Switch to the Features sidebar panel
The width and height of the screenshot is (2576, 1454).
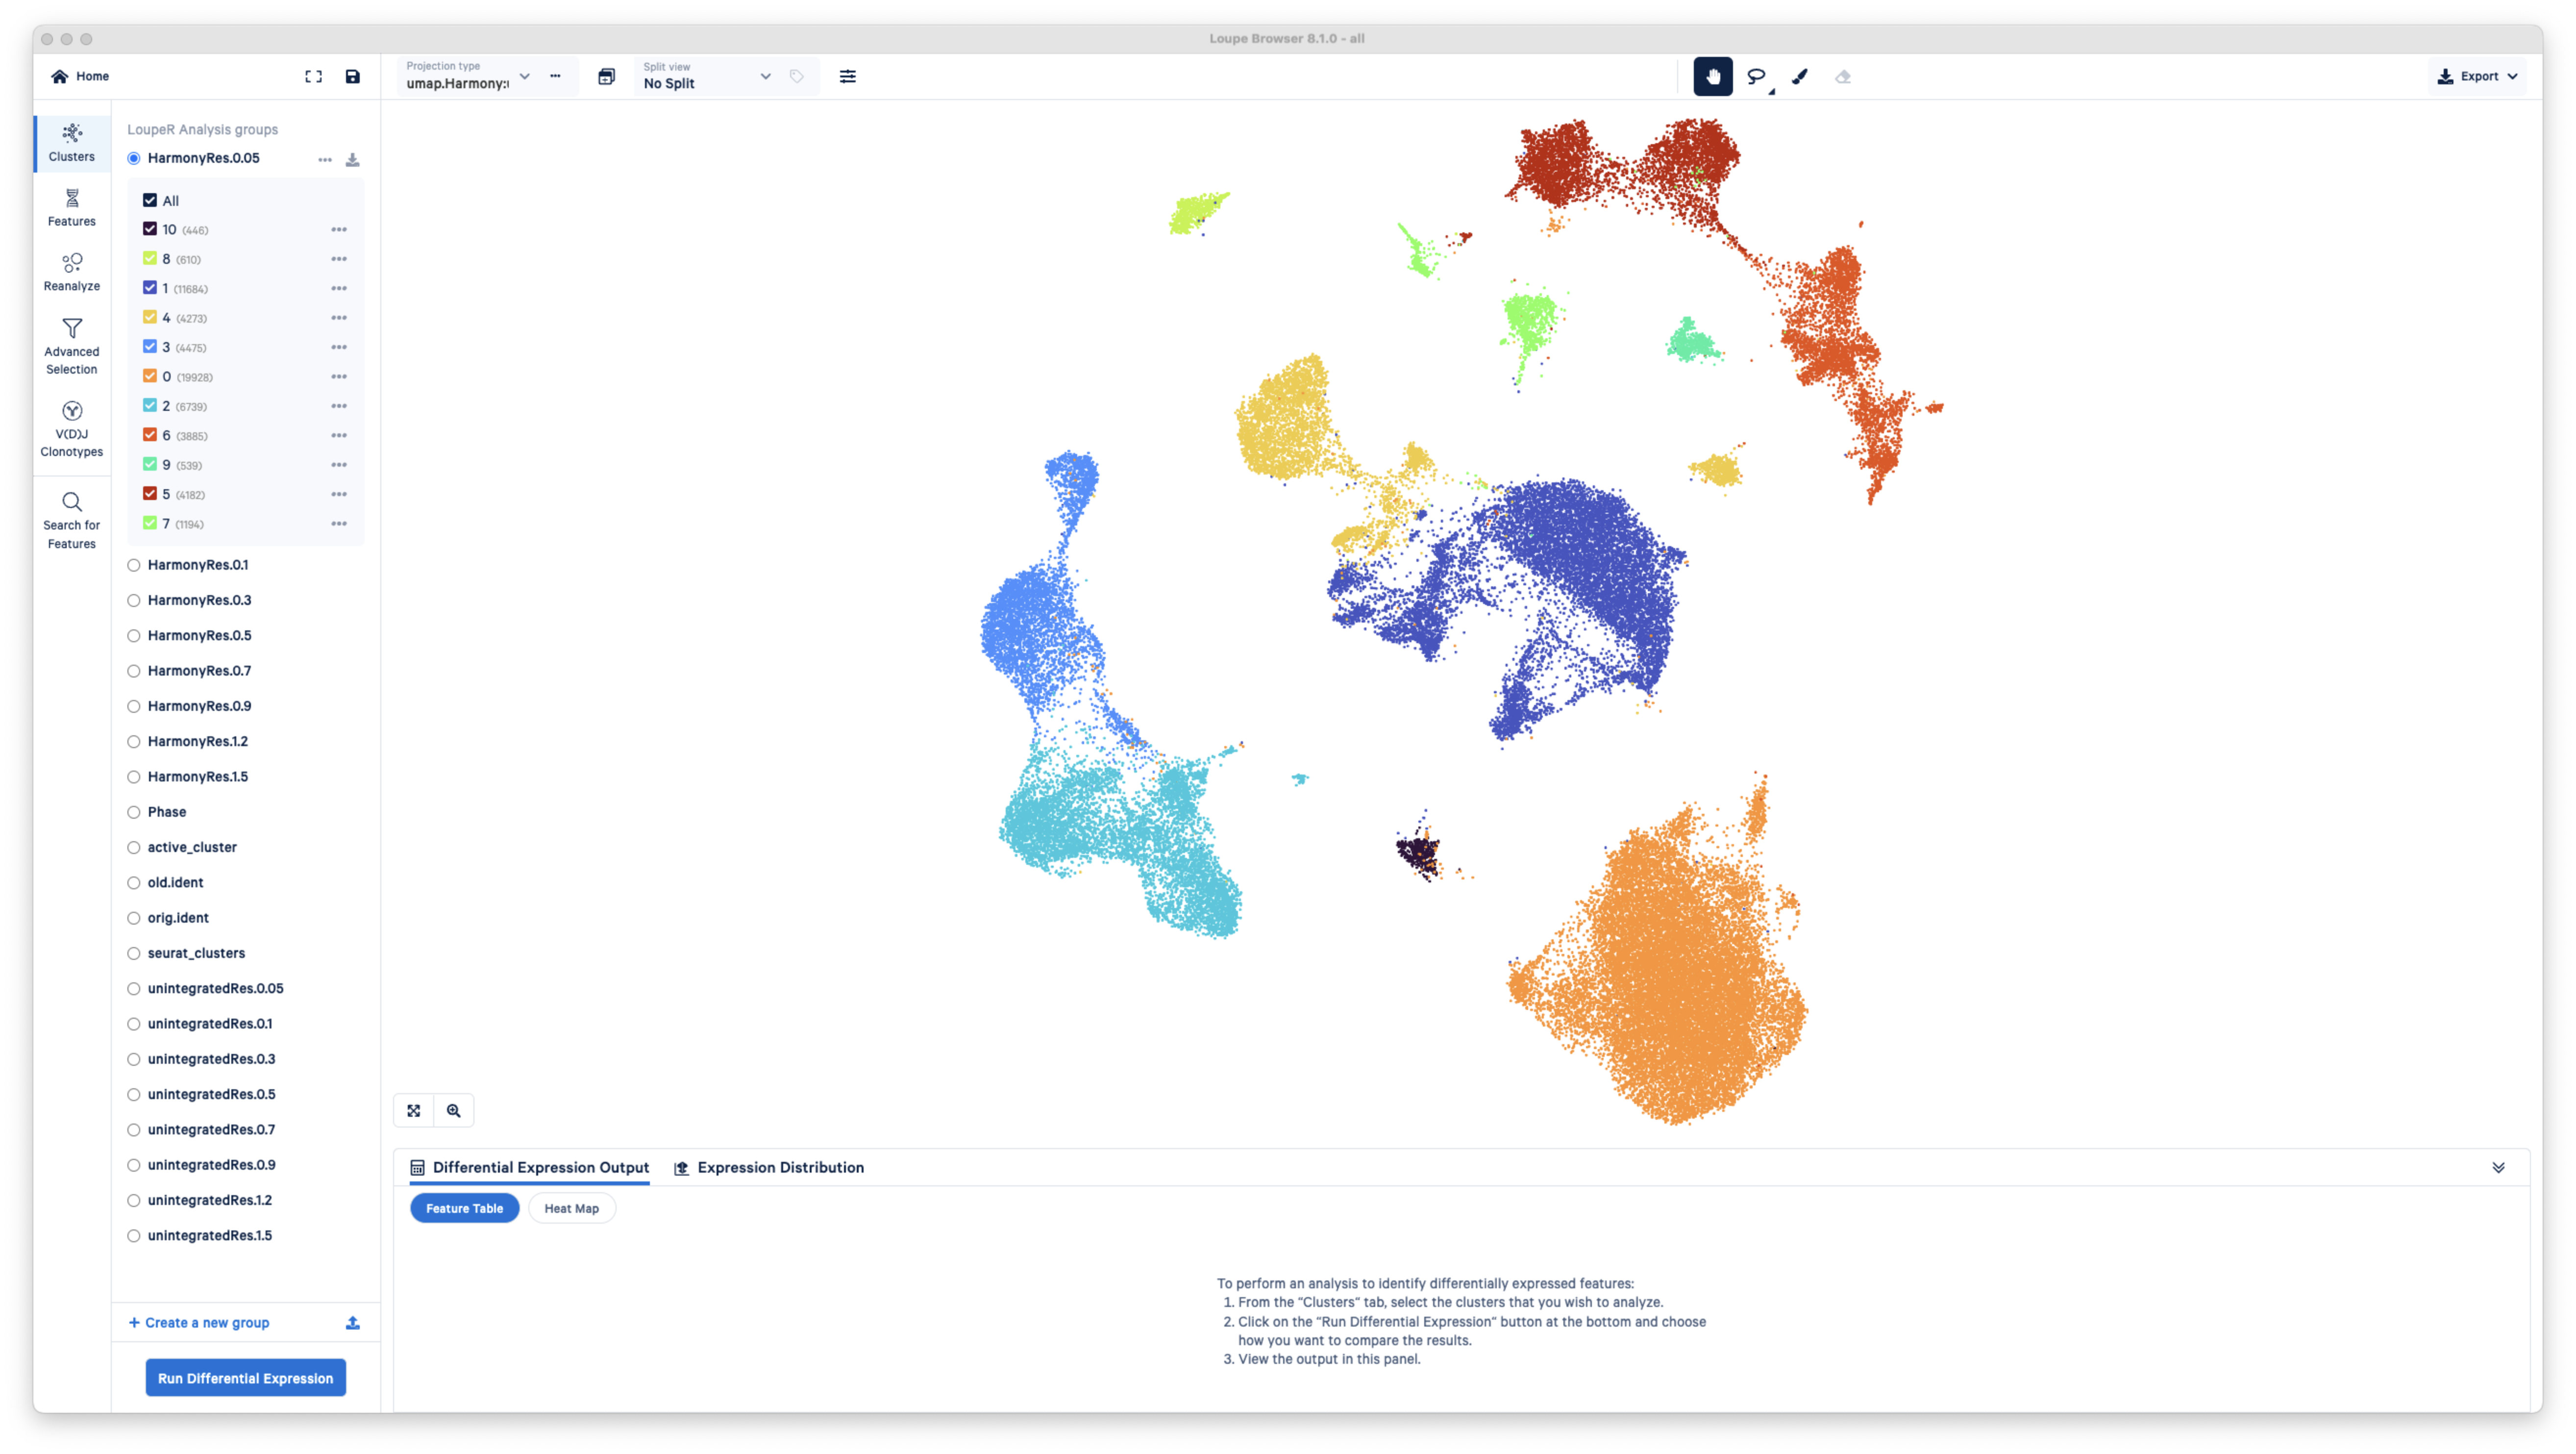click(71, 207)
